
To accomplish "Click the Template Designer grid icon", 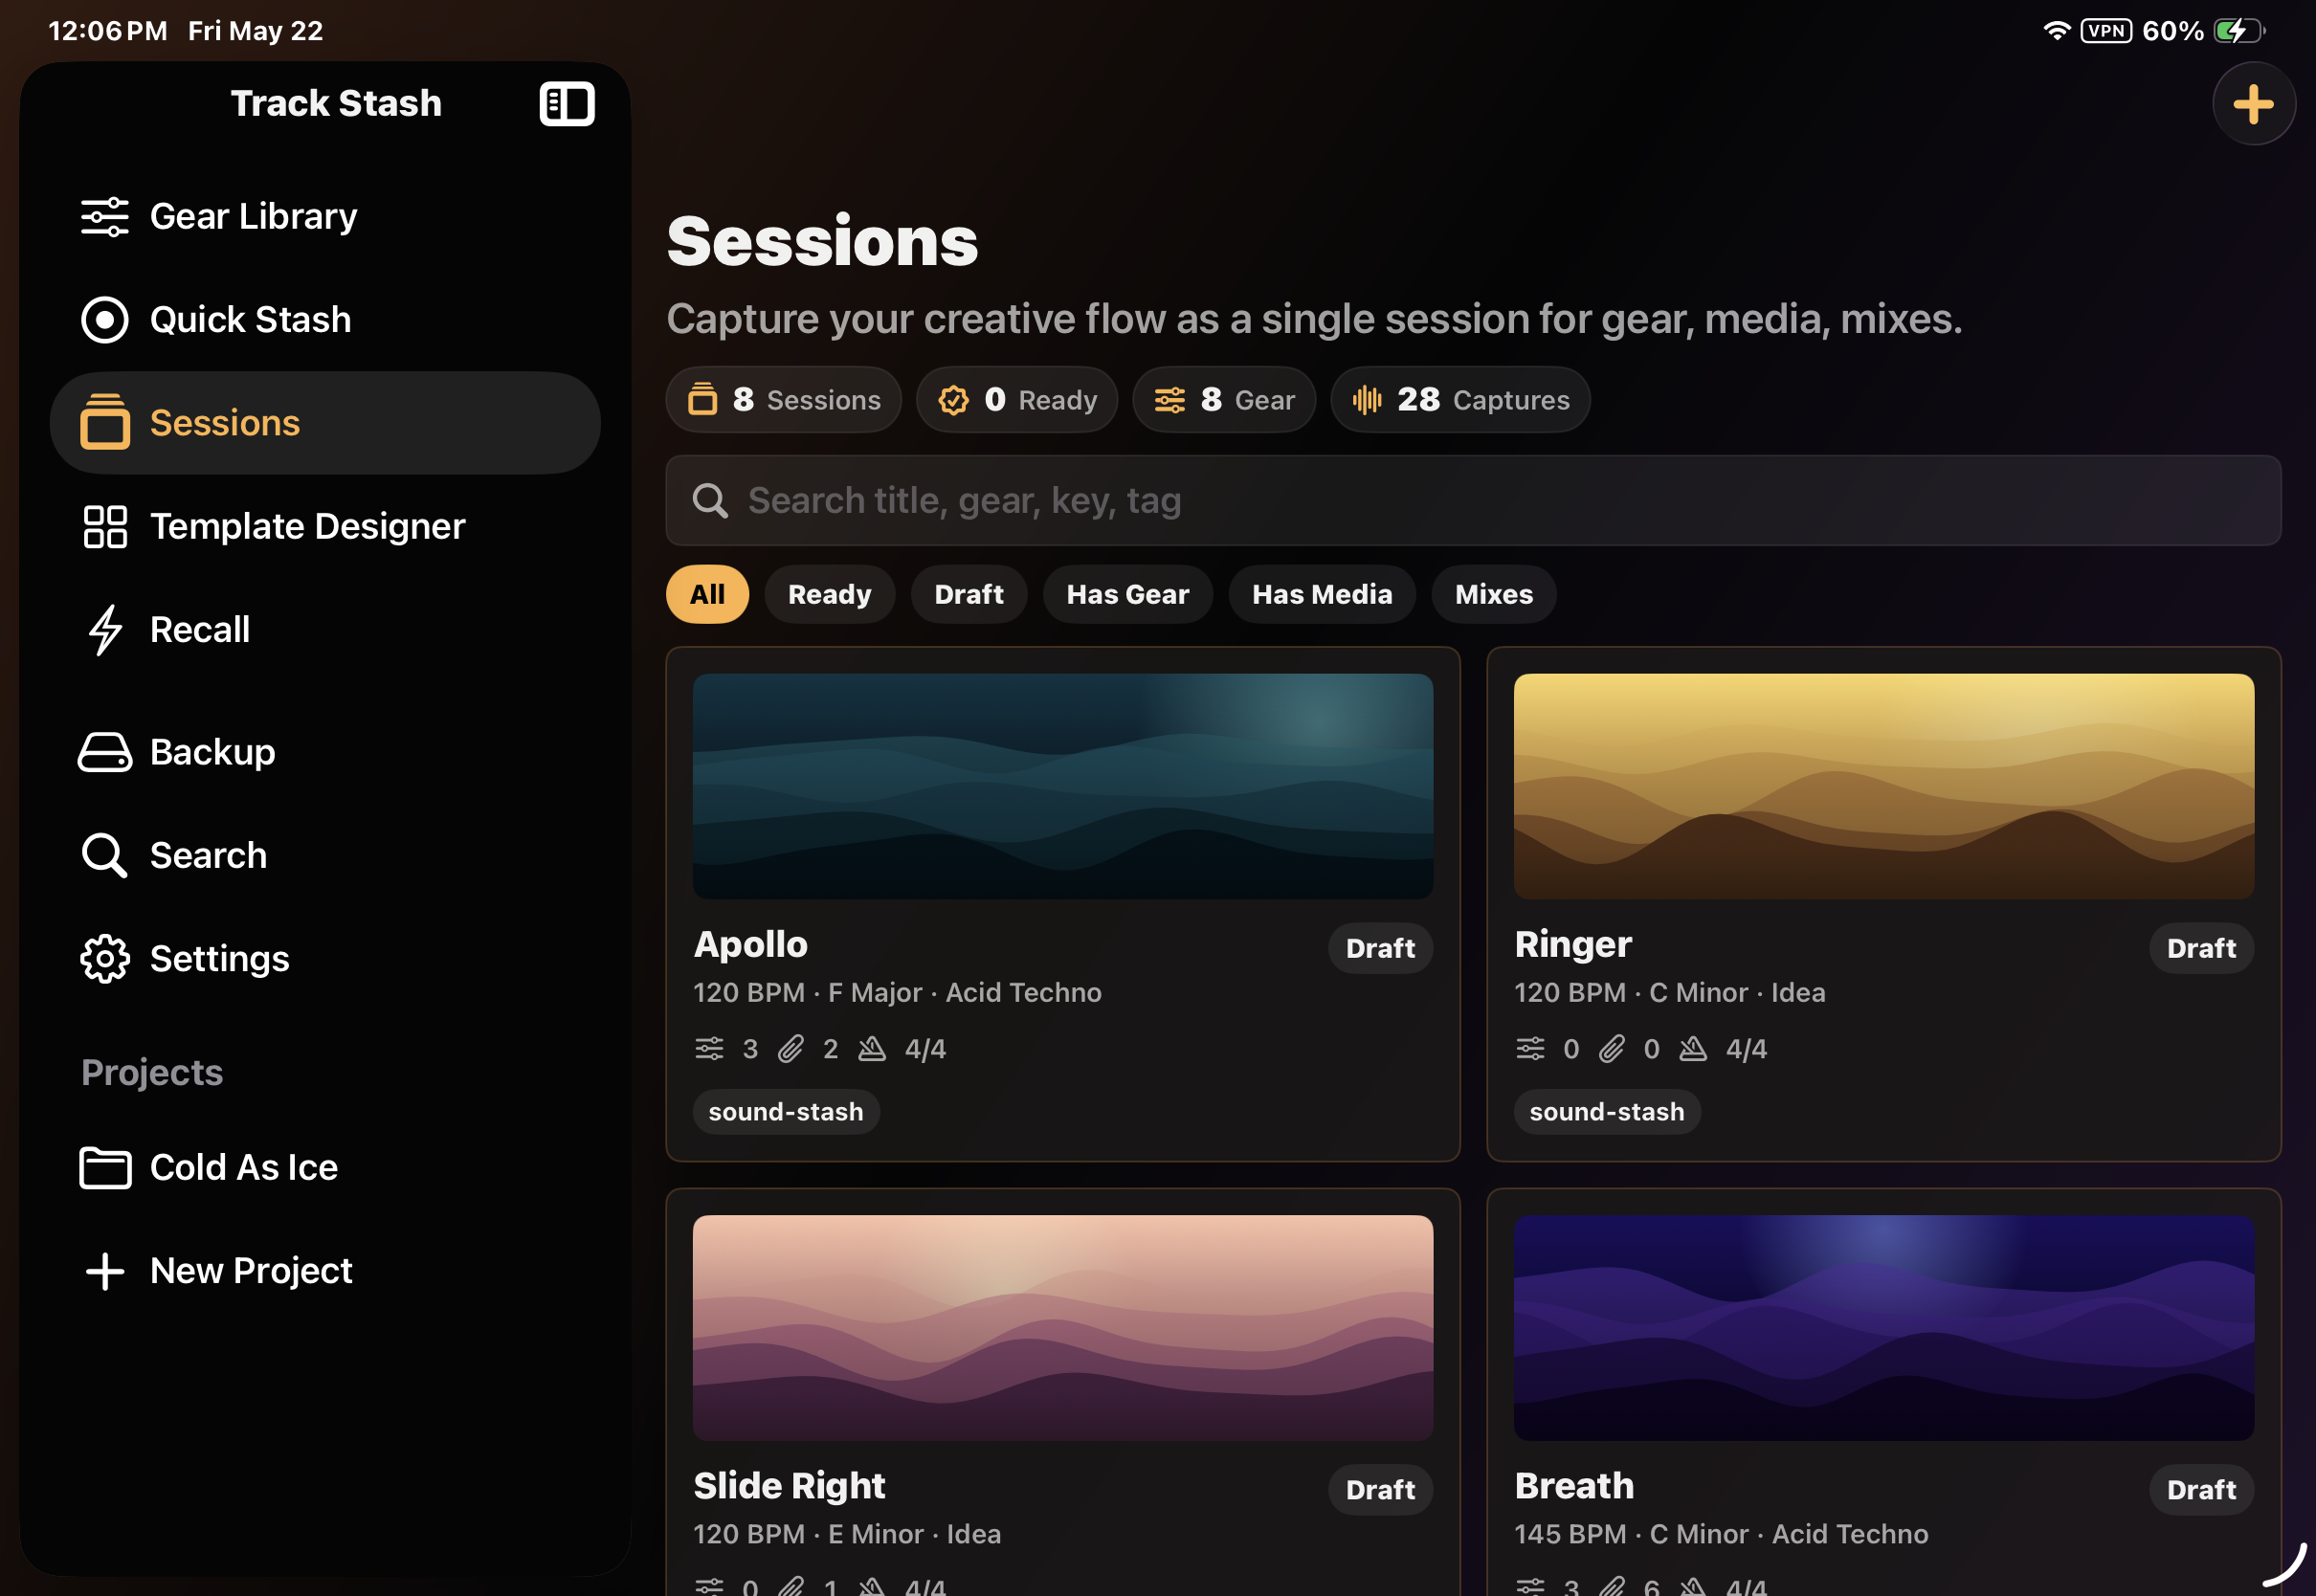I will pos(105,526).
